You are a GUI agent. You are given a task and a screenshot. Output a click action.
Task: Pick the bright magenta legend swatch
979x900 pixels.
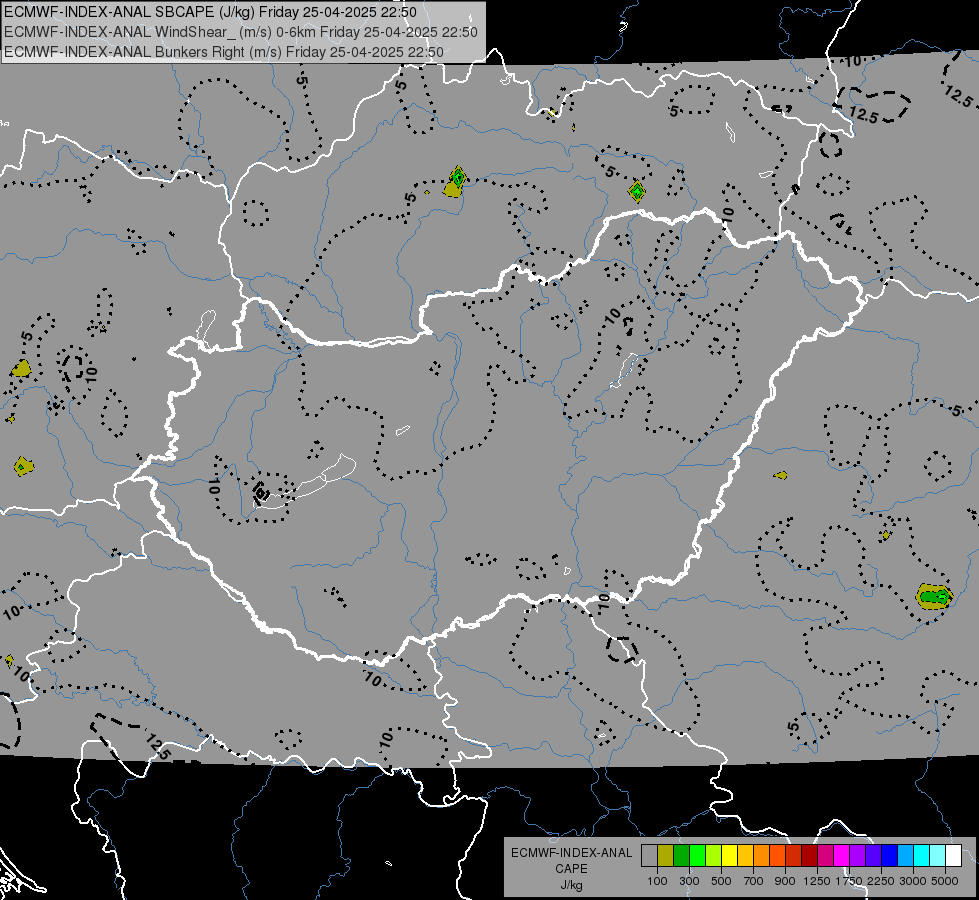coord(842,856)
